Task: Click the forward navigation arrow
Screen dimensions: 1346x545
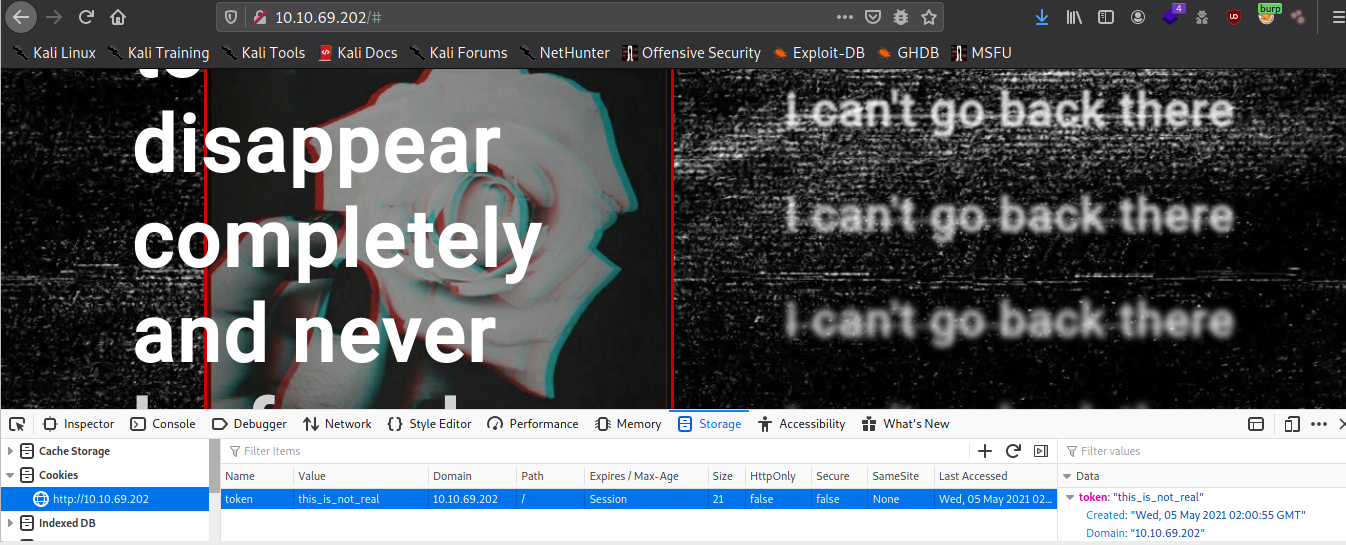Action: (53, 17)
